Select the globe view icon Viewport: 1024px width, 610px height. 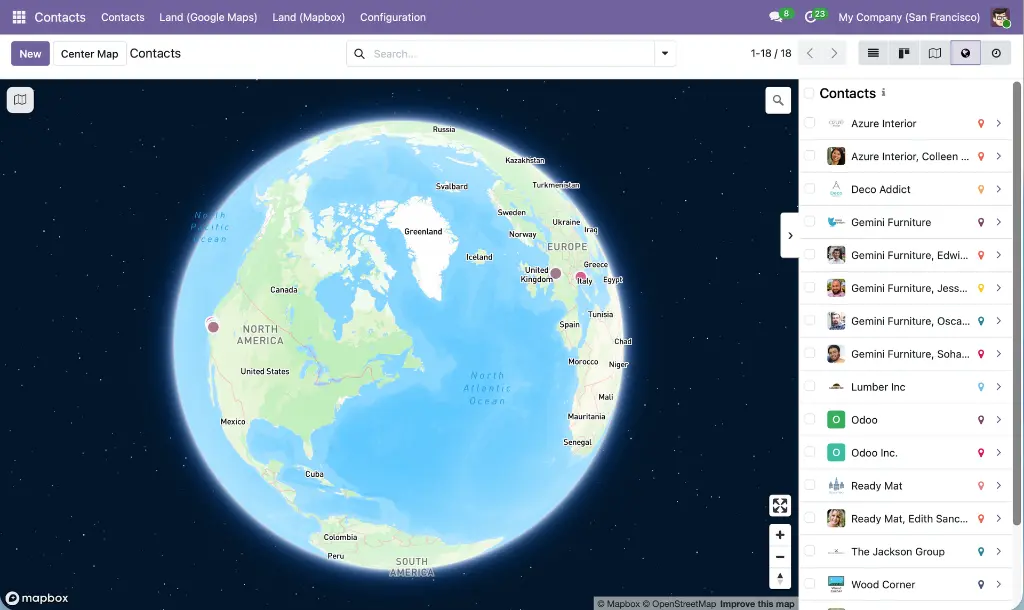pyautogui.click(x=965, y=54)
